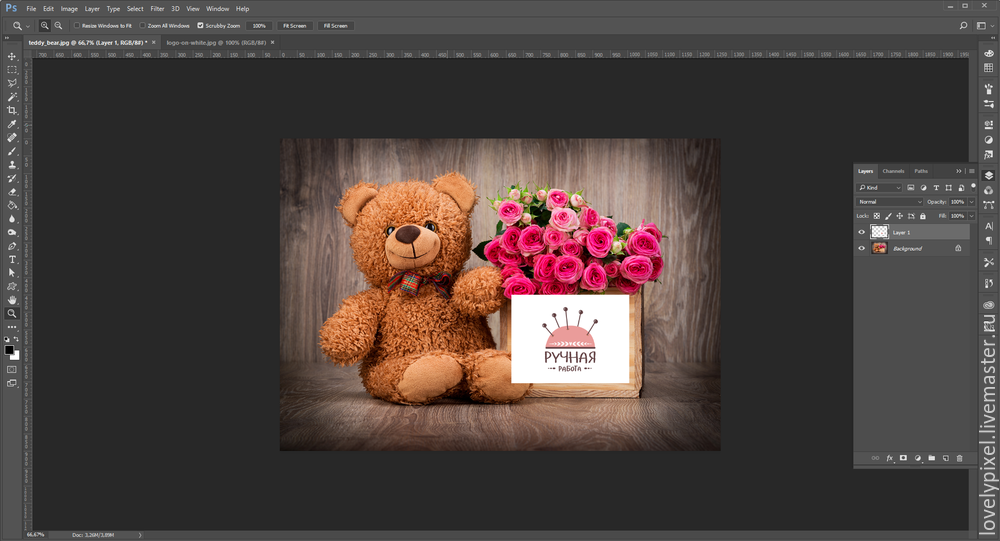Click the foreground color swatch
Screen dimensions: 1000x541
coord(9,350)
